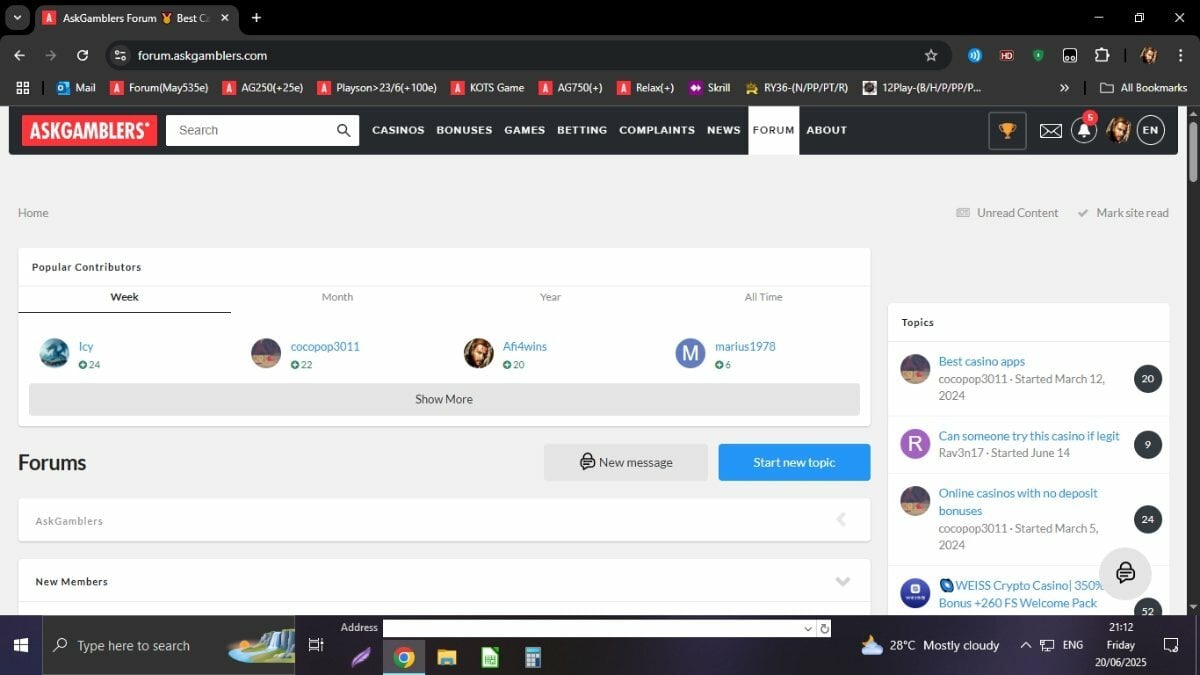The image size is (1200, 675).
Task: View site information icon in address bar
Action: click(x=120, y=55)
